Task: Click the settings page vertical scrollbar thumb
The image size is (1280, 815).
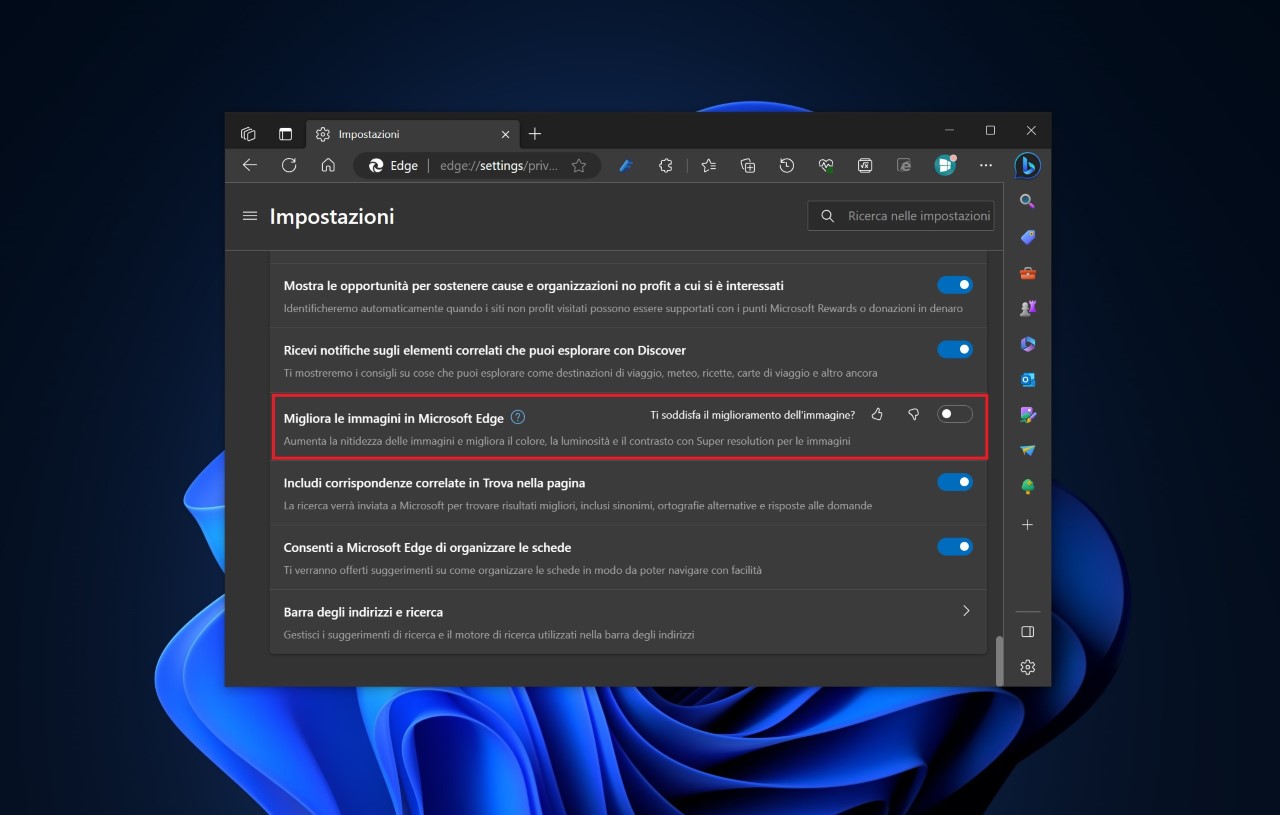Action: [x=999, y=661]
